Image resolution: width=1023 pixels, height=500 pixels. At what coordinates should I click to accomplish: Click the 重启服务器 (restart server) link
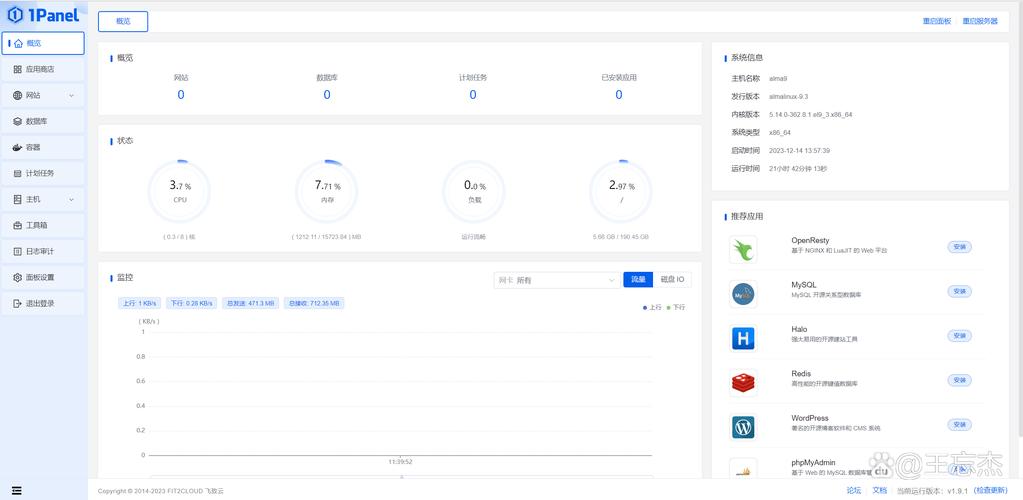coord(980,21)
